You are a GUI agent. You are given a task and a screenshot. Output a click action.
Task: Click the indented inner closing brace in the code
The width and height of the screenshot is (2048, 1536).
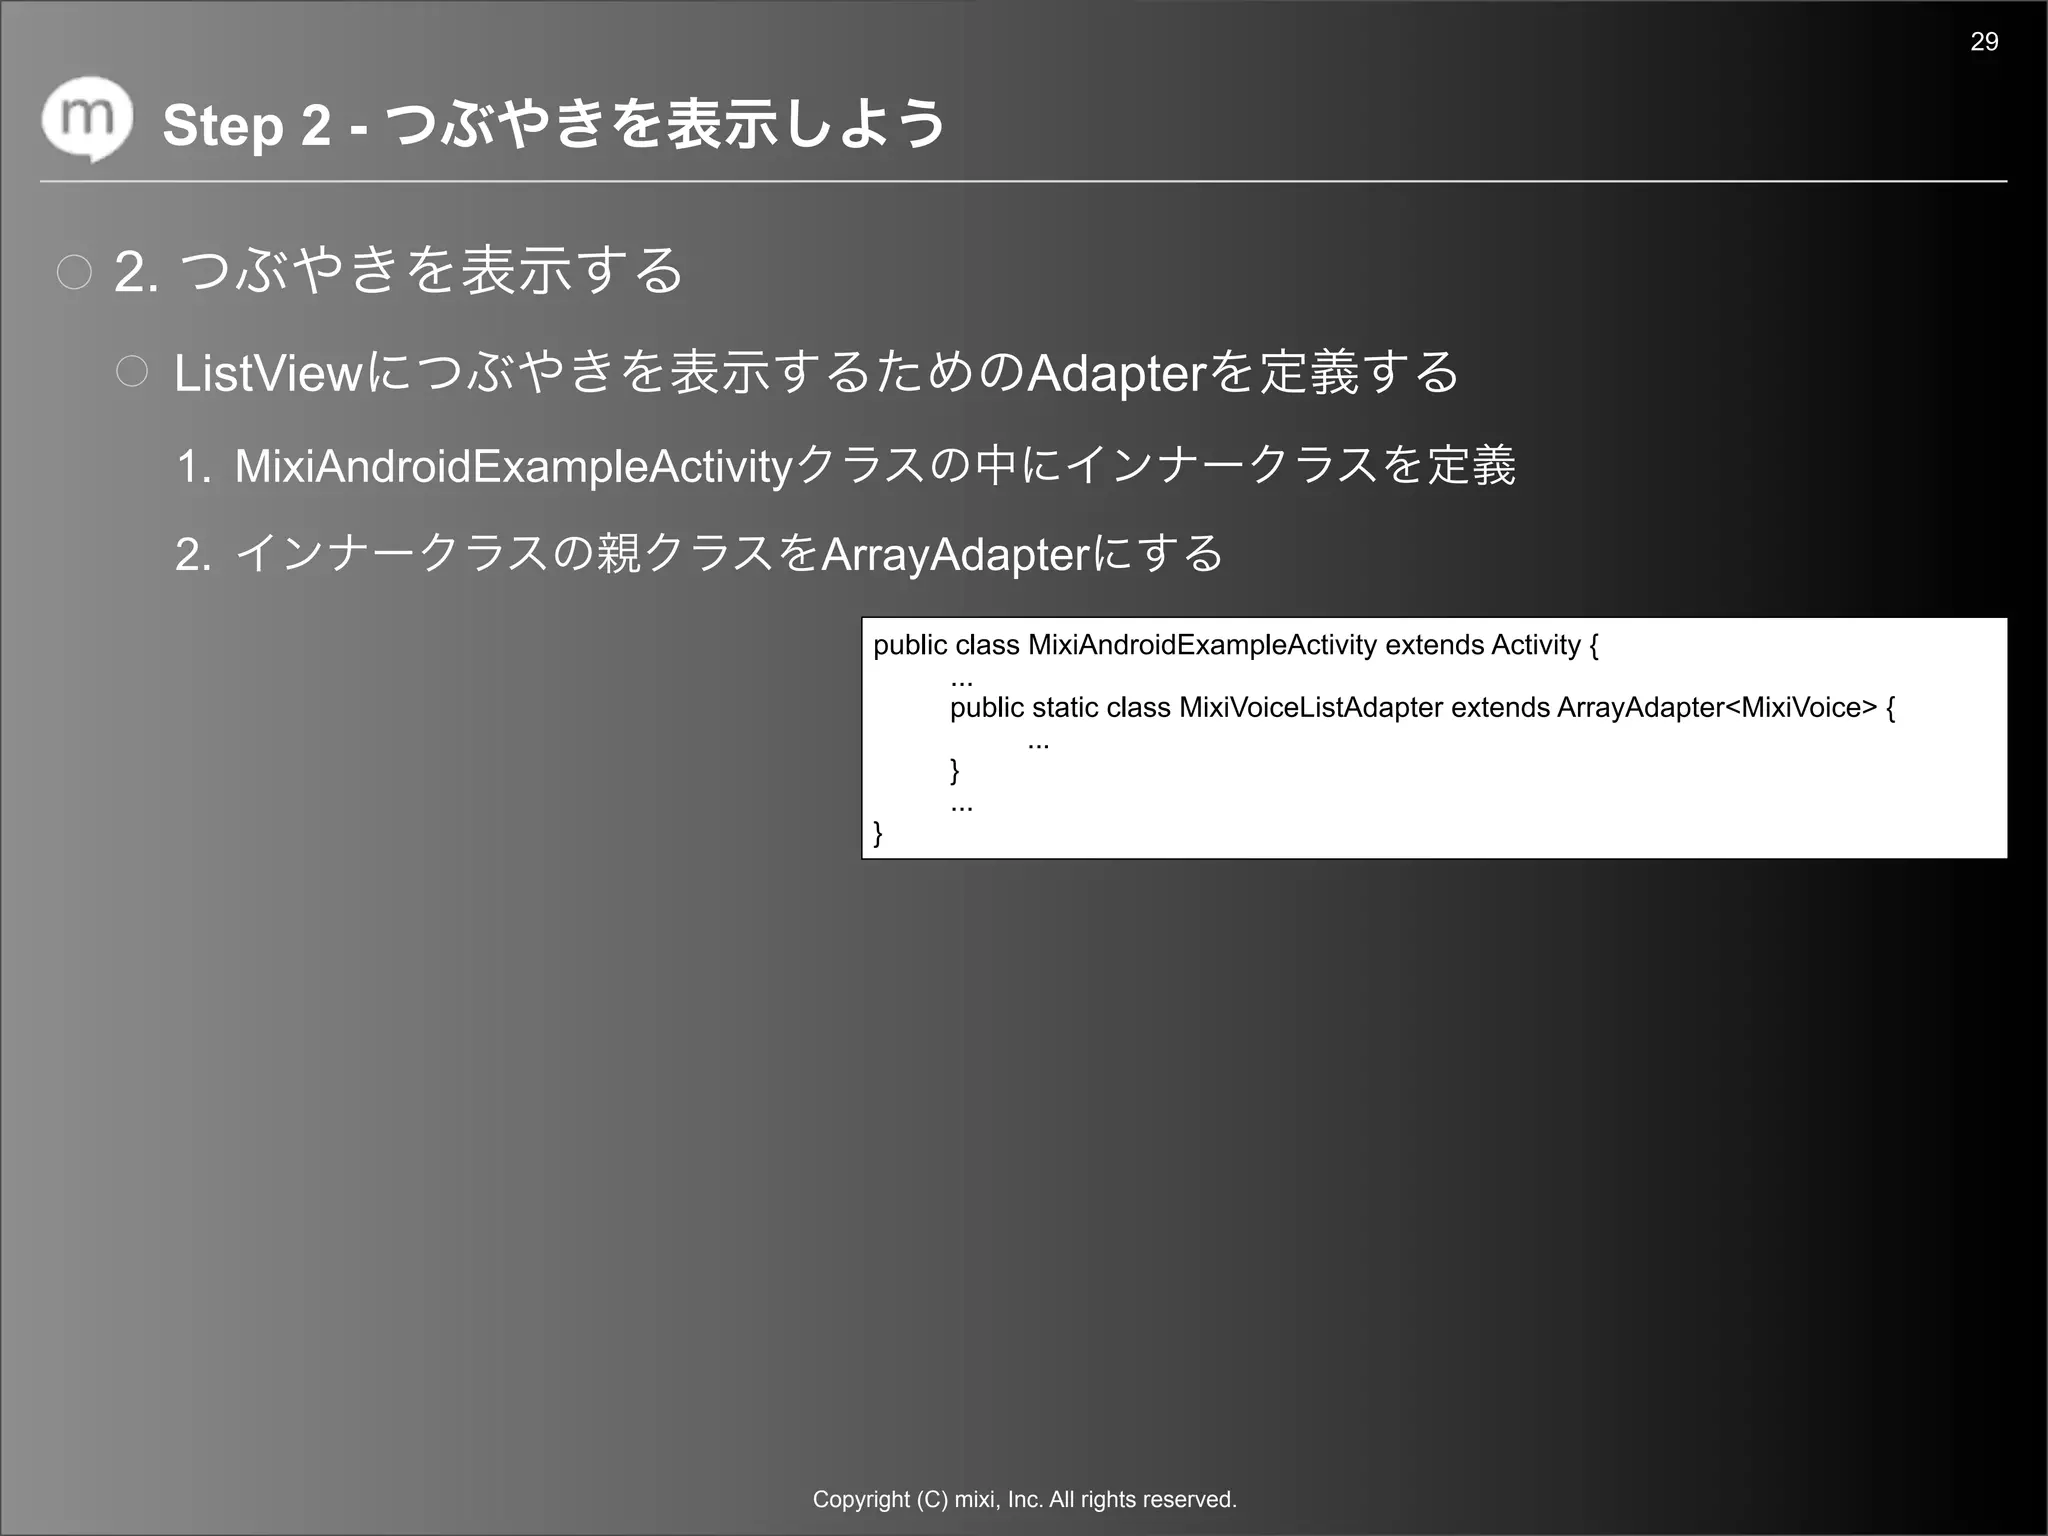click(x=954, y=770)
